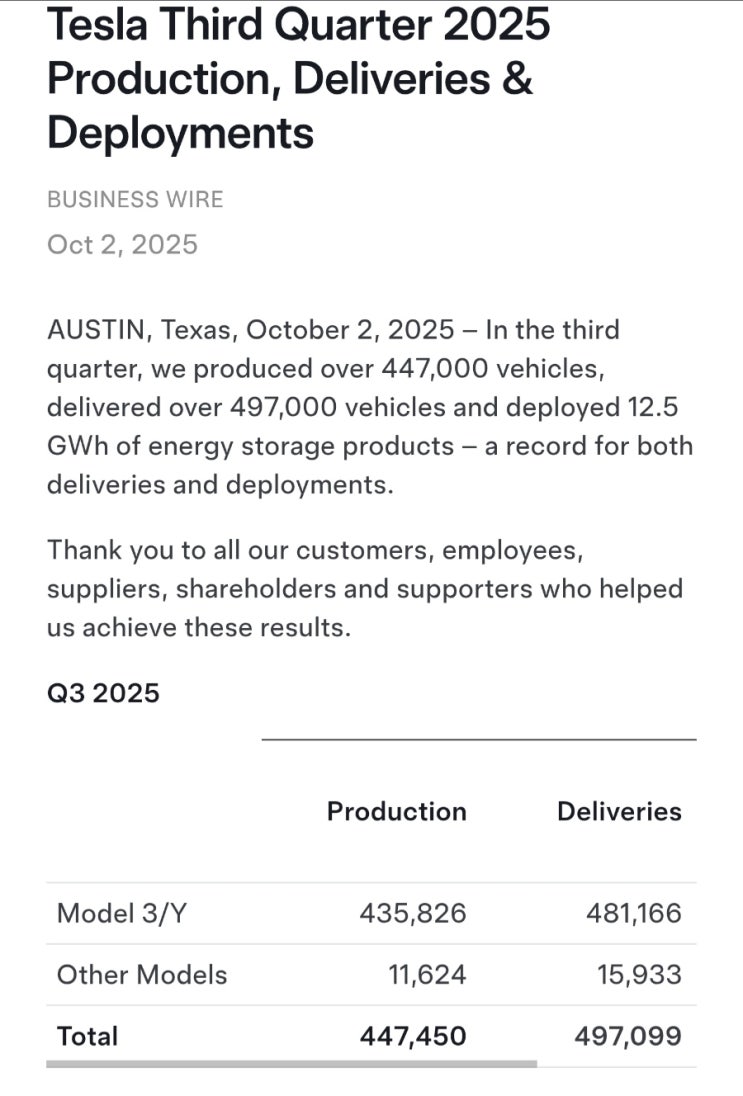The image size is (743, 1096).
Task: Click the total production value 447,450
Action: pyautogui.click(x=413, y=1036)
